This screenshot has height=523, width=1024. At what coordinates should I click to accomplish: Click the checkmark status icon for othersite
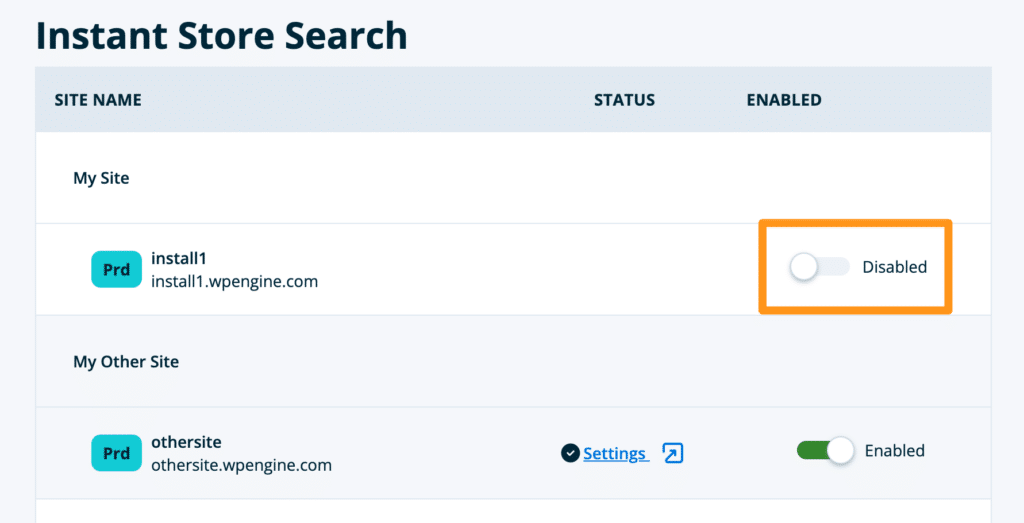[570, 453]
